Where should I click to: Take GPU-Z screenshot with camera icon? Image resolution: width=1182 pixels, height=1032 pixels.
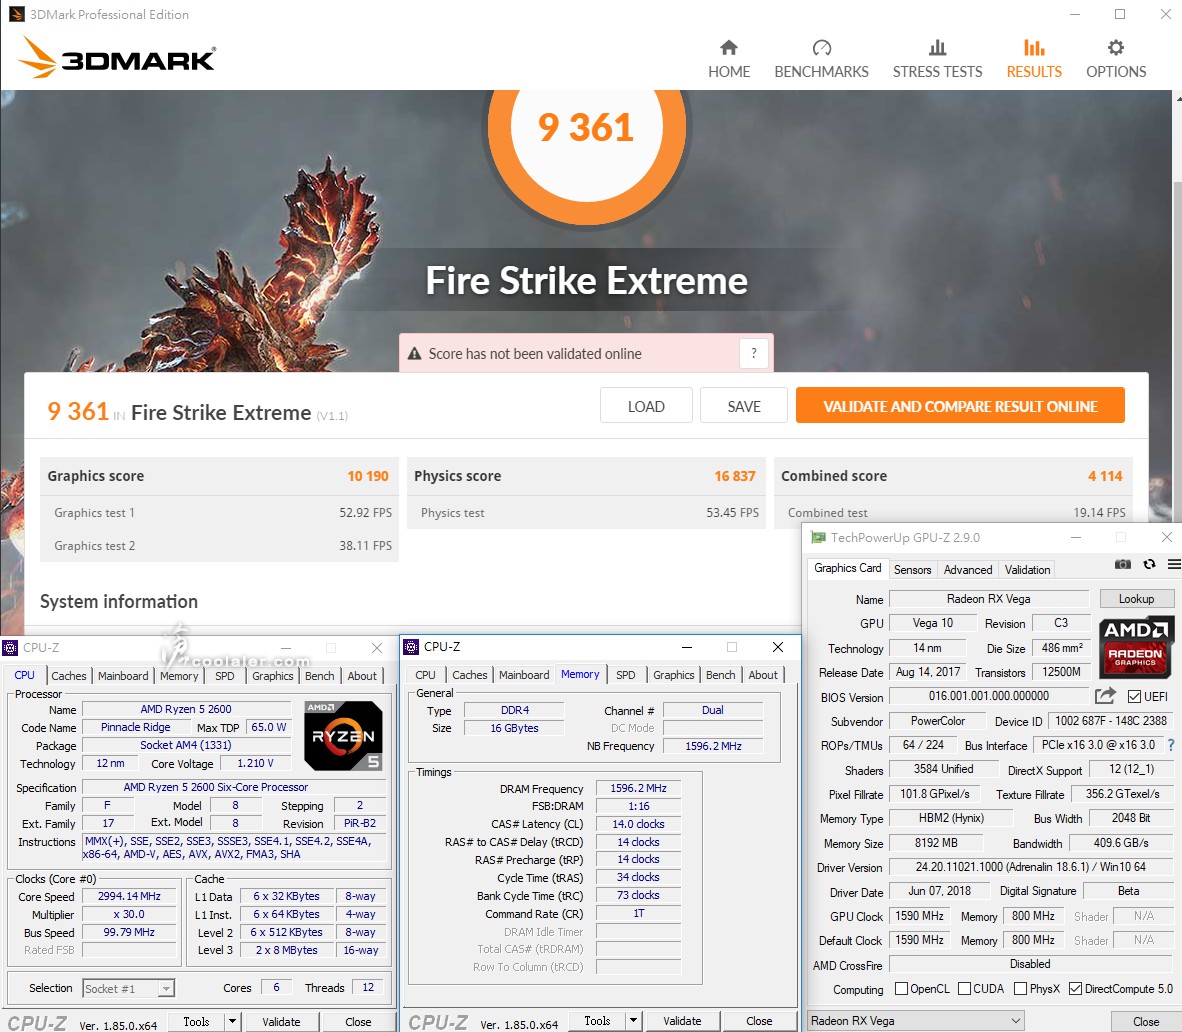click(1122, 565)
